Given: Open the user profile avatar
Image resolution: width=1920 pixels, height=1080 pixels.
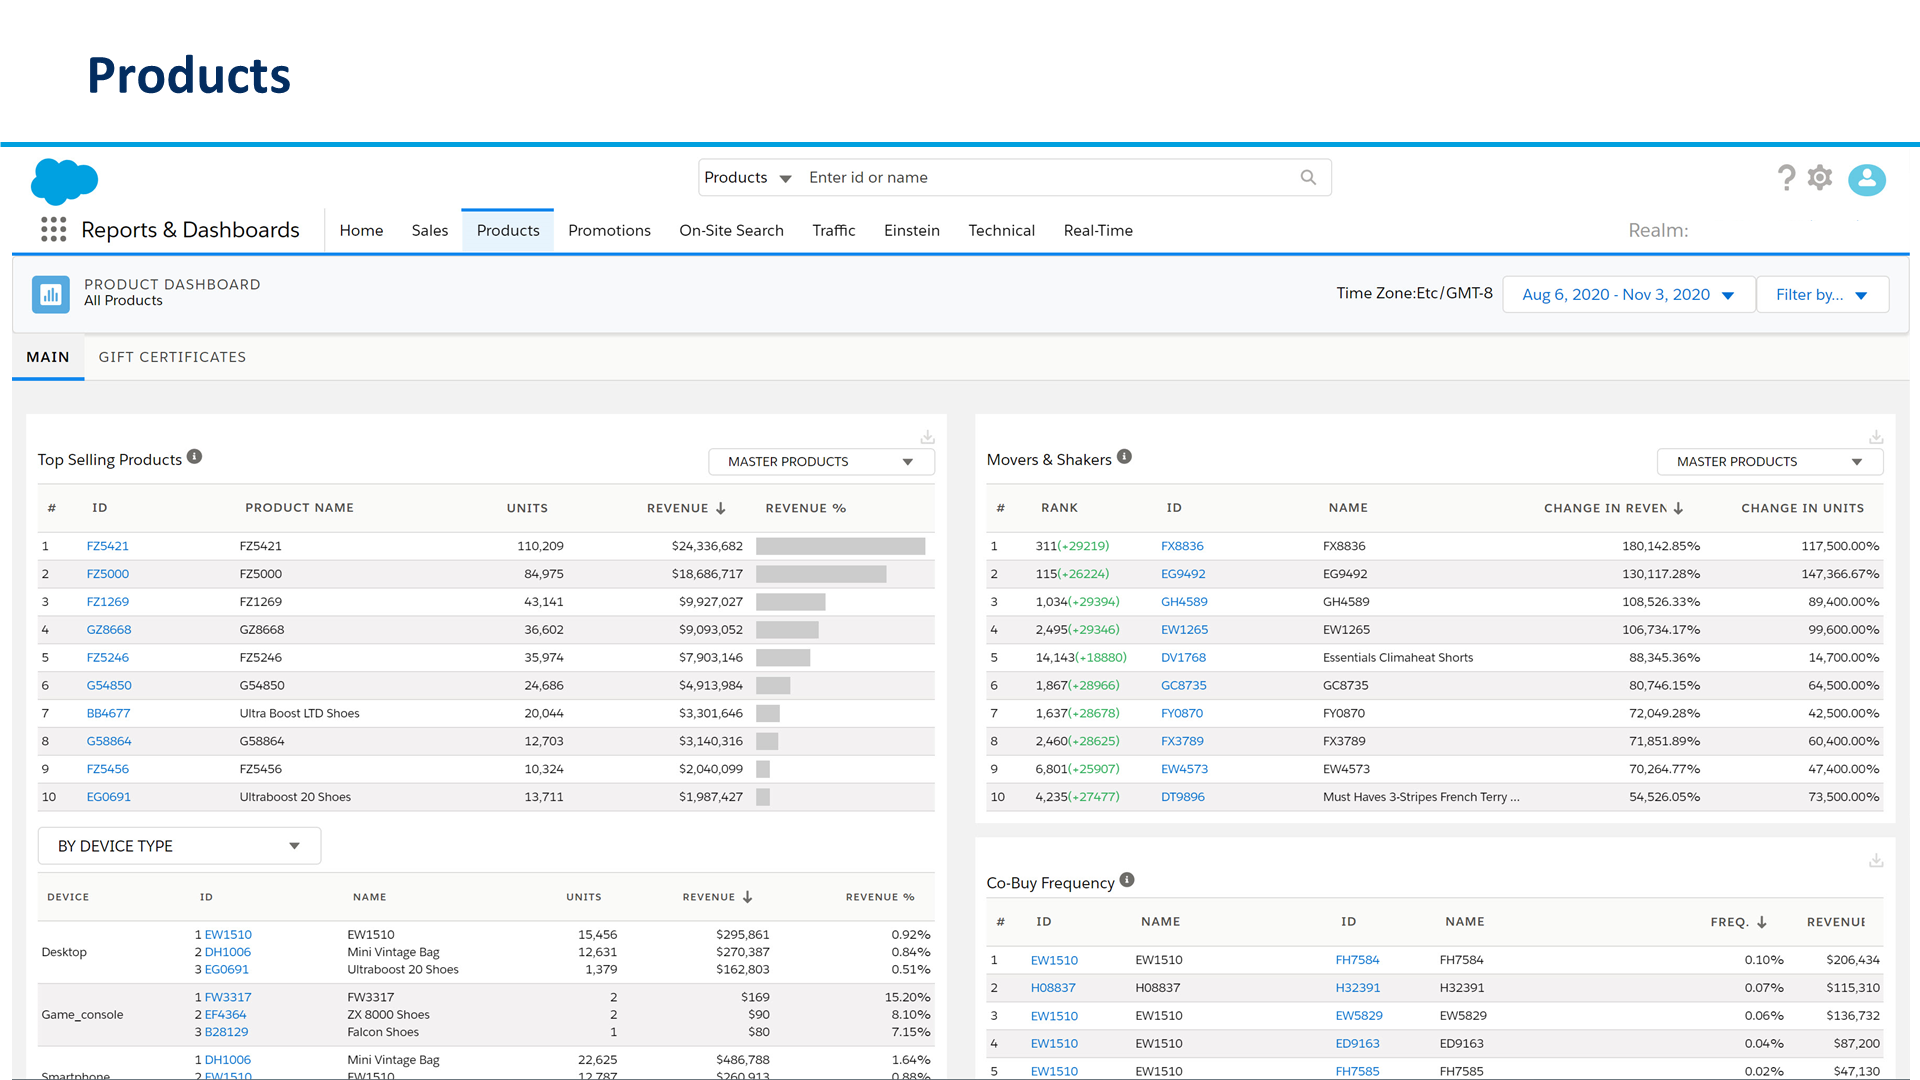Looking at the screenshot, I should [1867, 179].
